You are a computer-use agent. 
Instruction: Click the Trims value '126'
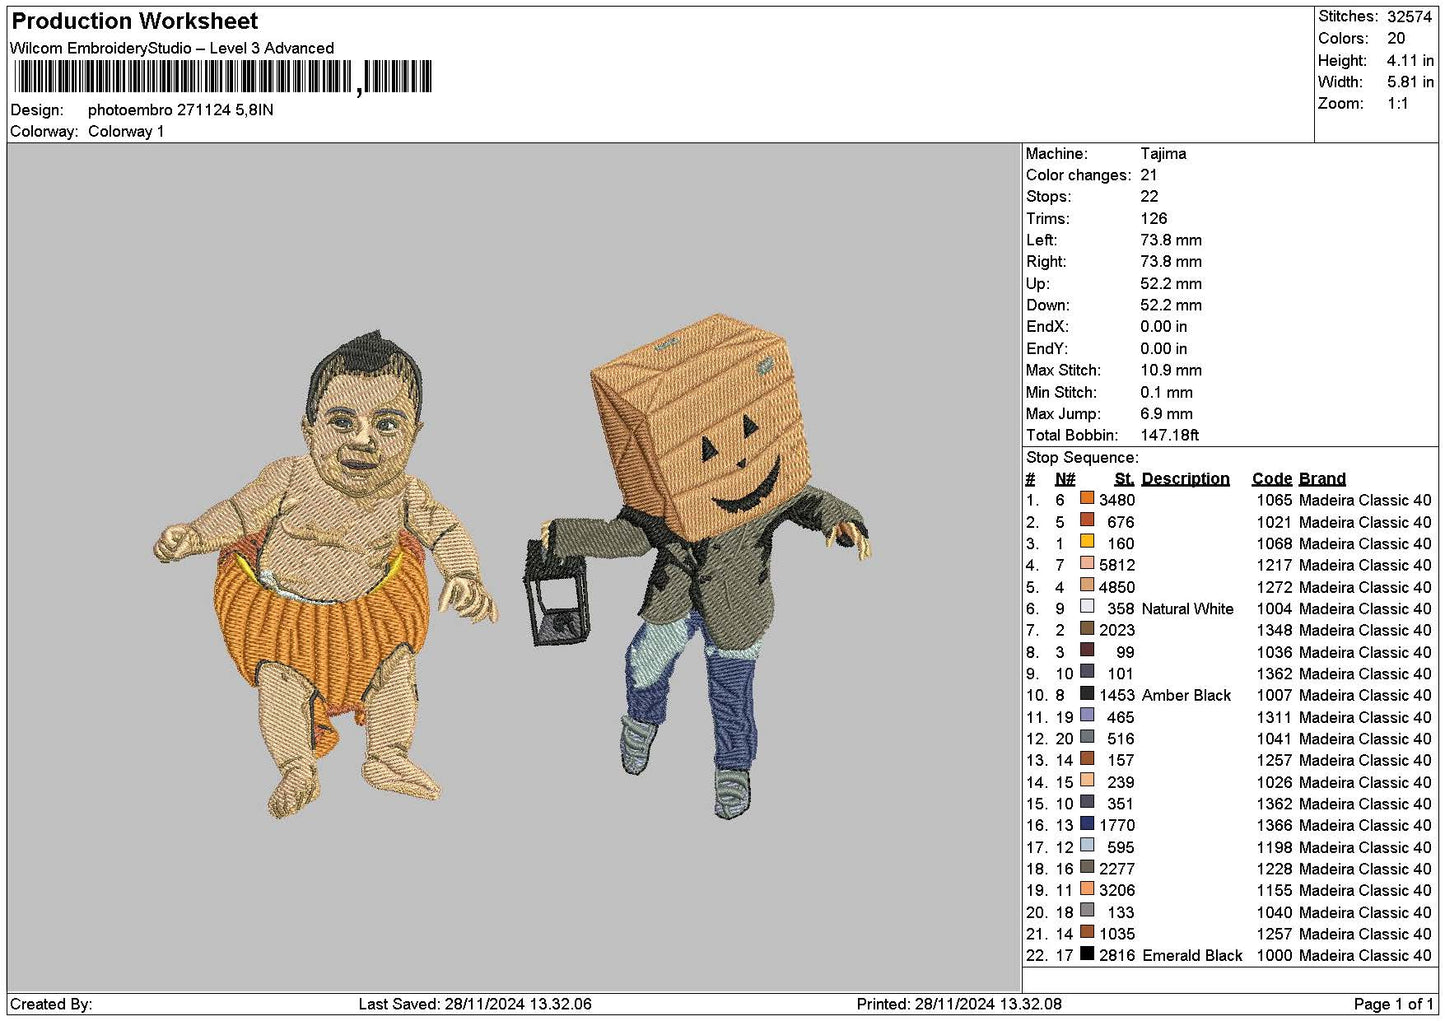[1154, 219]
